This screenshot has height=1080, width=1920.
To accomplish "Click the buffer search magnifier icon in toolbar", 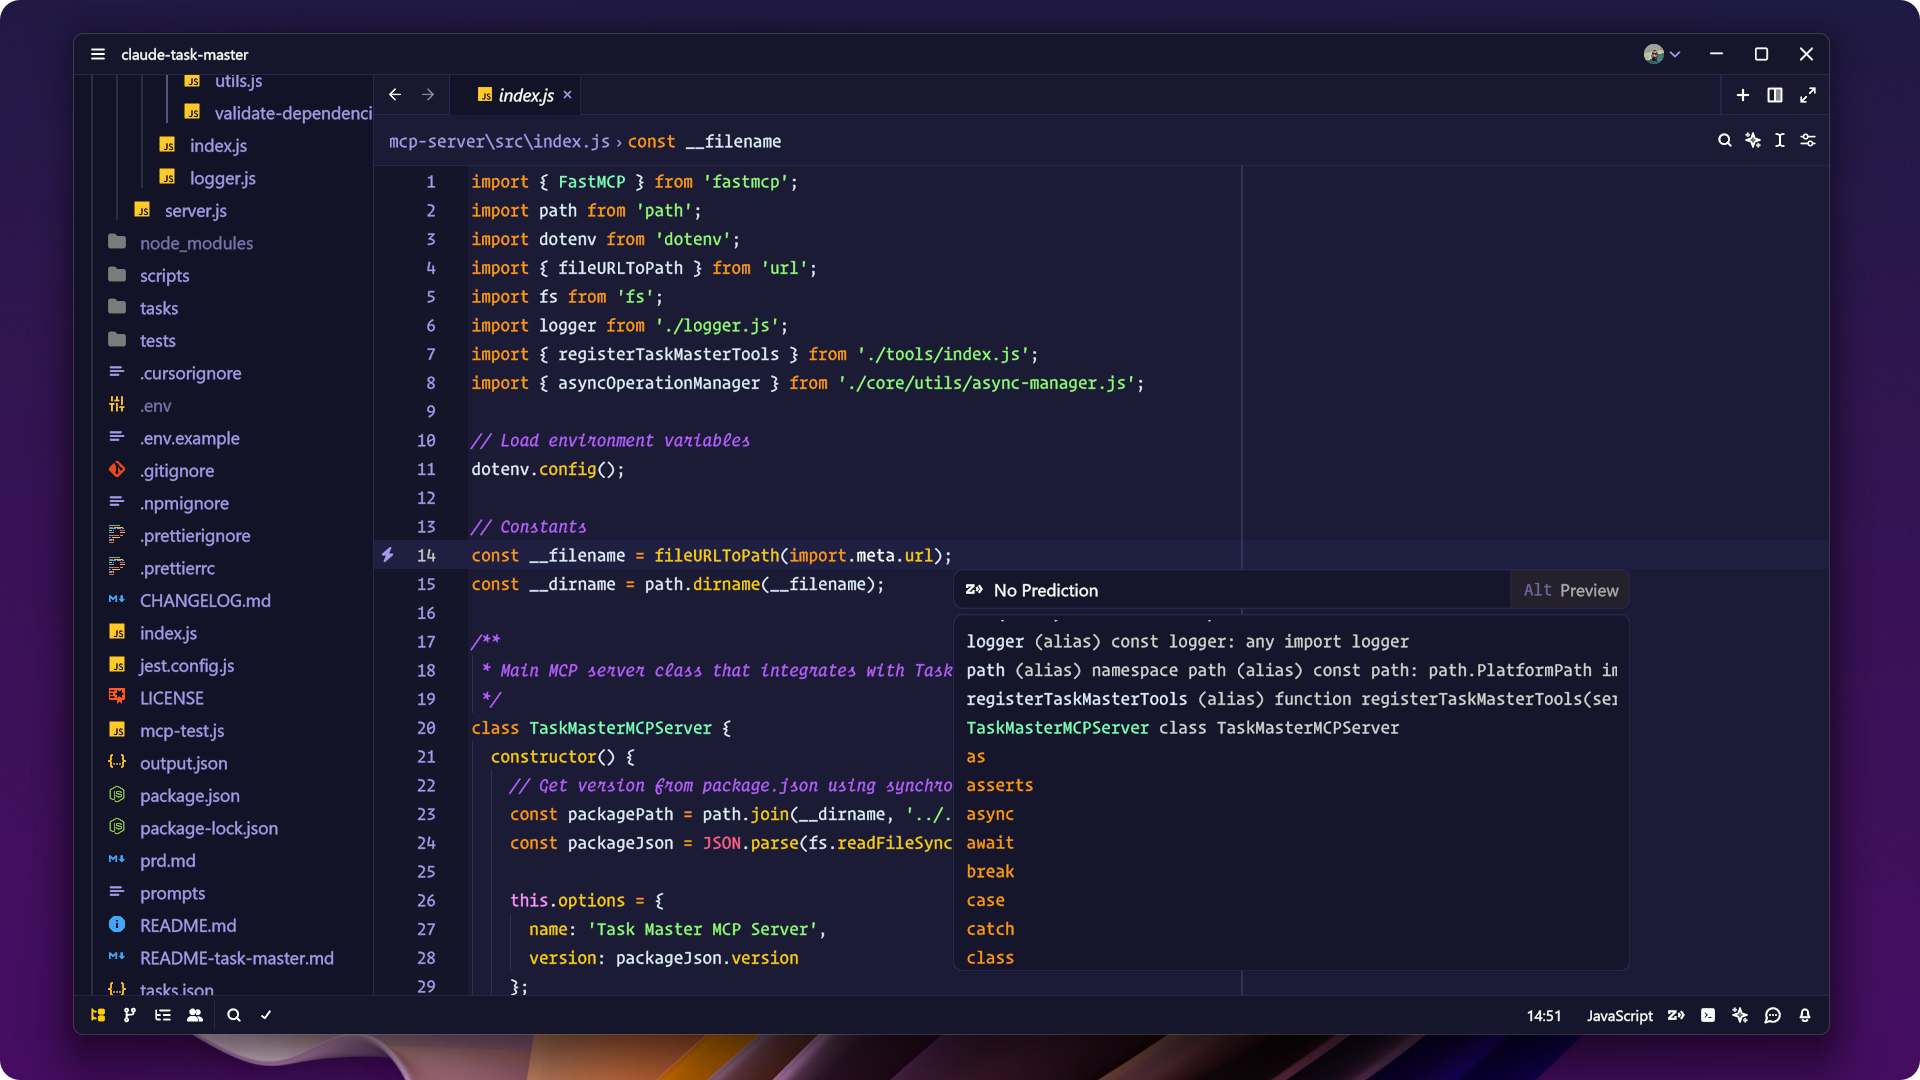I will point(1725,141).
